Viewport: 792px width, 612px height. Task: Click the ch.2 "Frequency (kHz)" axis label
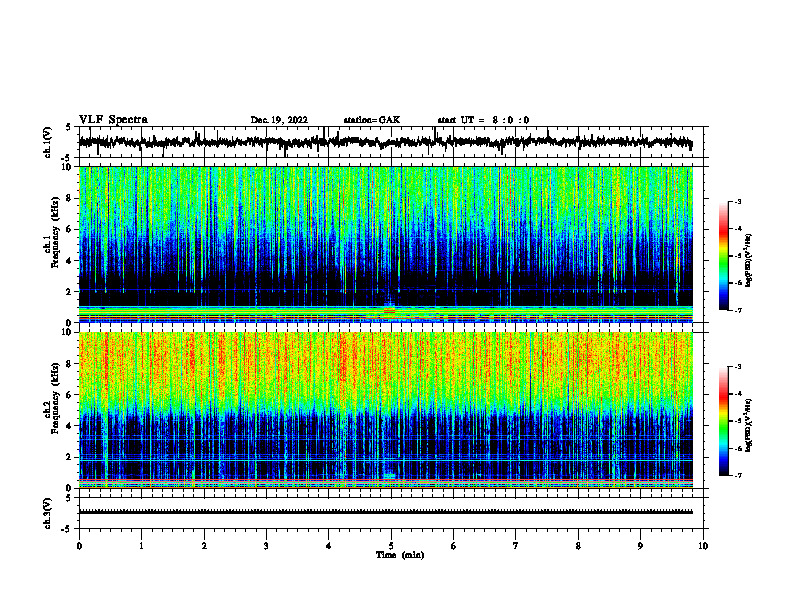click(x=55, y=399)
